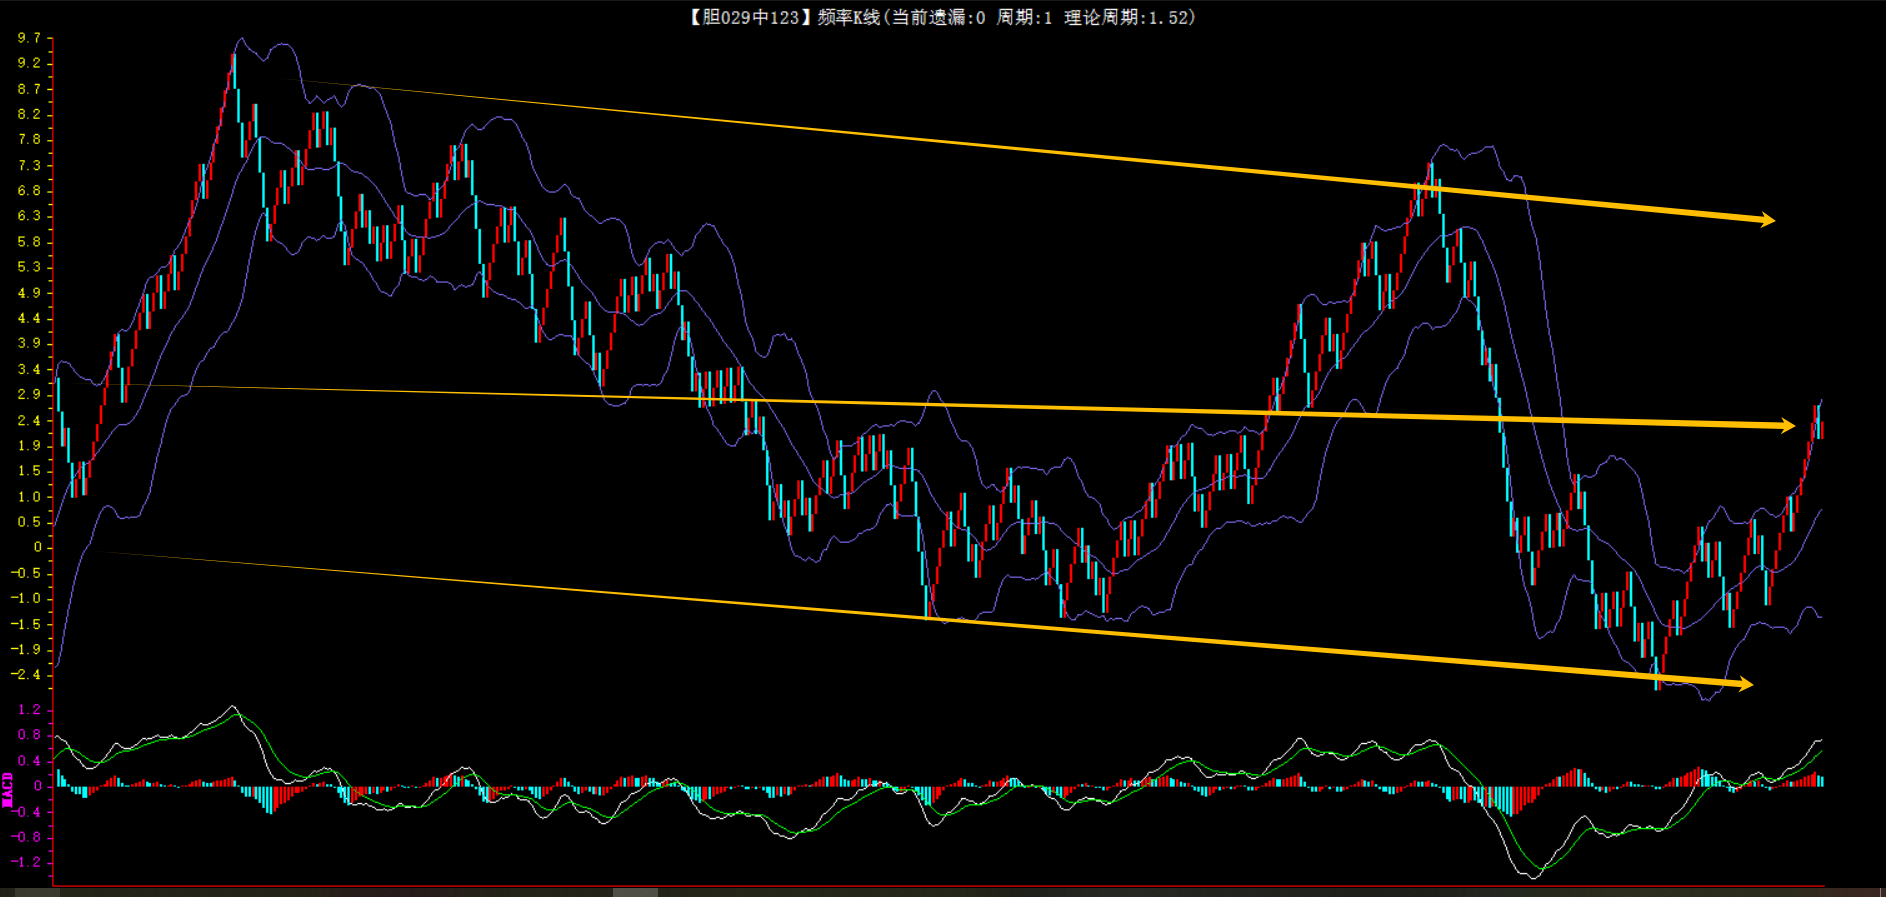Click the 1.9 axis label
Image resolution: width=1886 pixels, height=897 pixels.
(x=29, y=446)
